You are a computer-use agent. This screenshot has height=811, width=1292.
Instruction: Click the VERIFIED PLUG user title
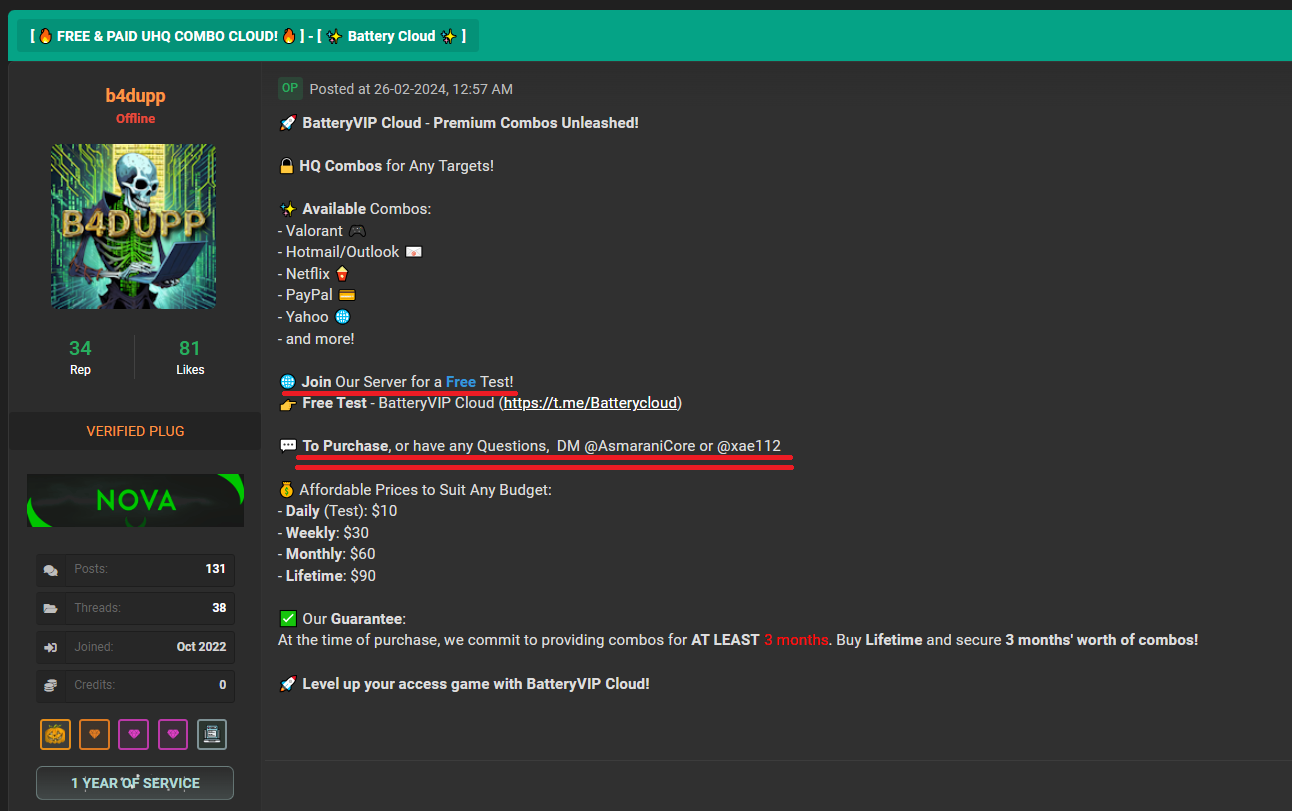coord(135,432)
